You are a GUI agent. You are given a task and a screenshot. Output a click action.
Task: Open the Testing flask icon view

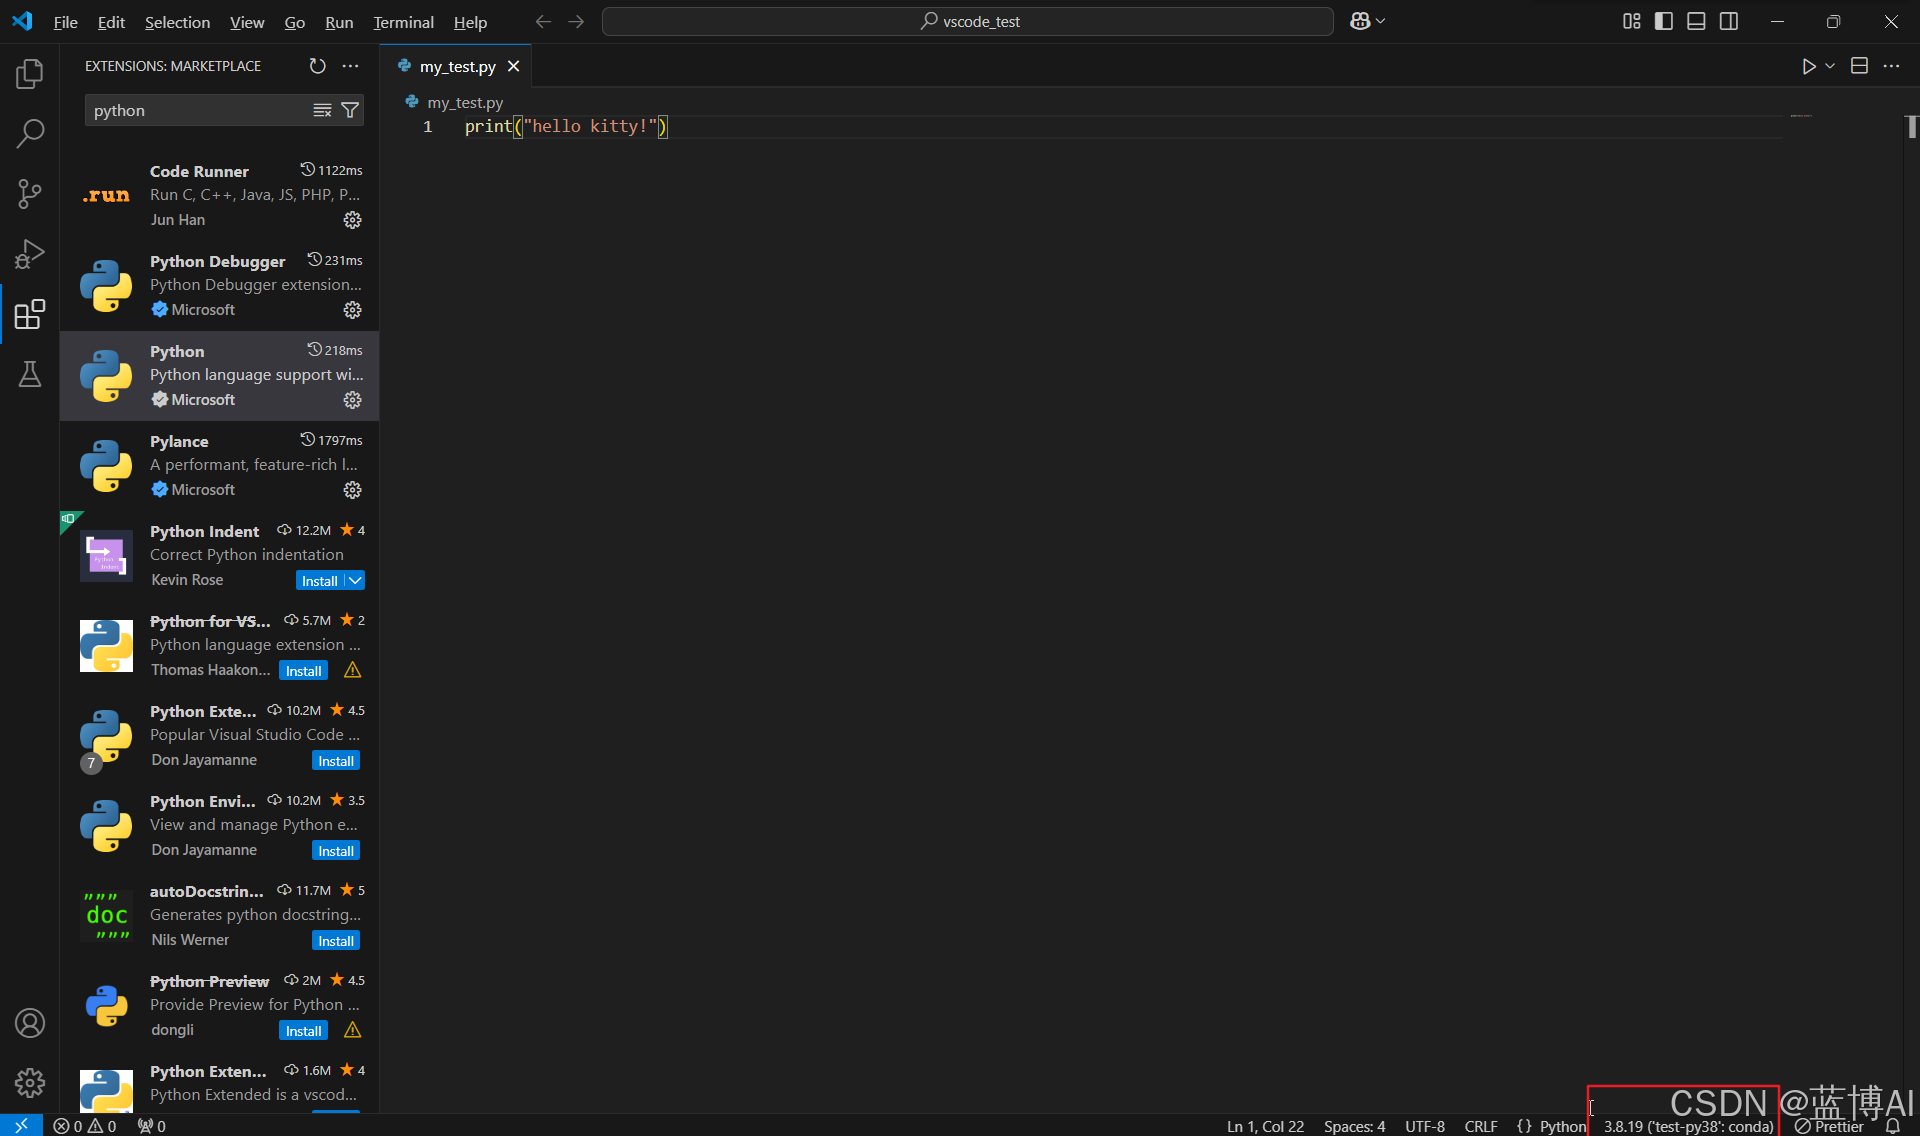tap(30, 375)
